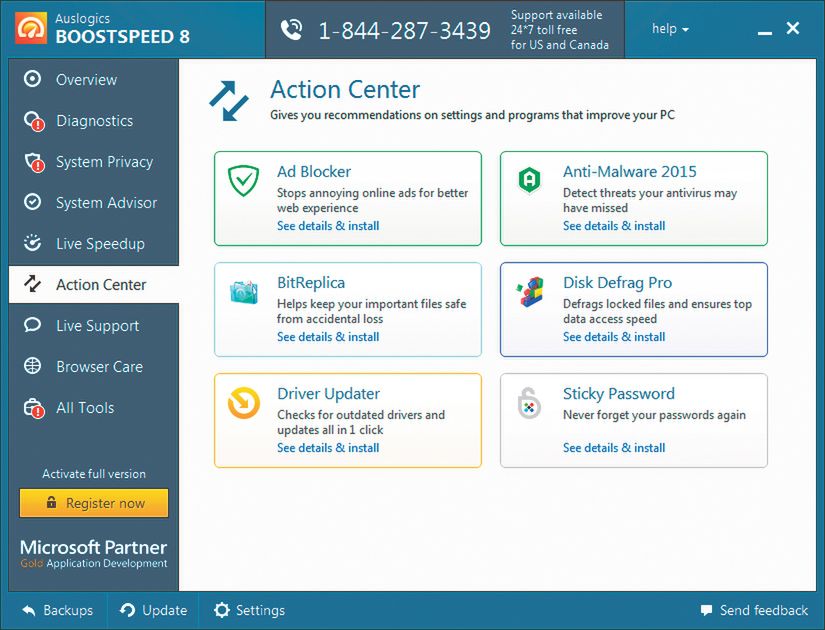The height and width of the screenshot is (630, 825).
Task: Open Settings from the bottom bar
Action: [x=249, y=610]
